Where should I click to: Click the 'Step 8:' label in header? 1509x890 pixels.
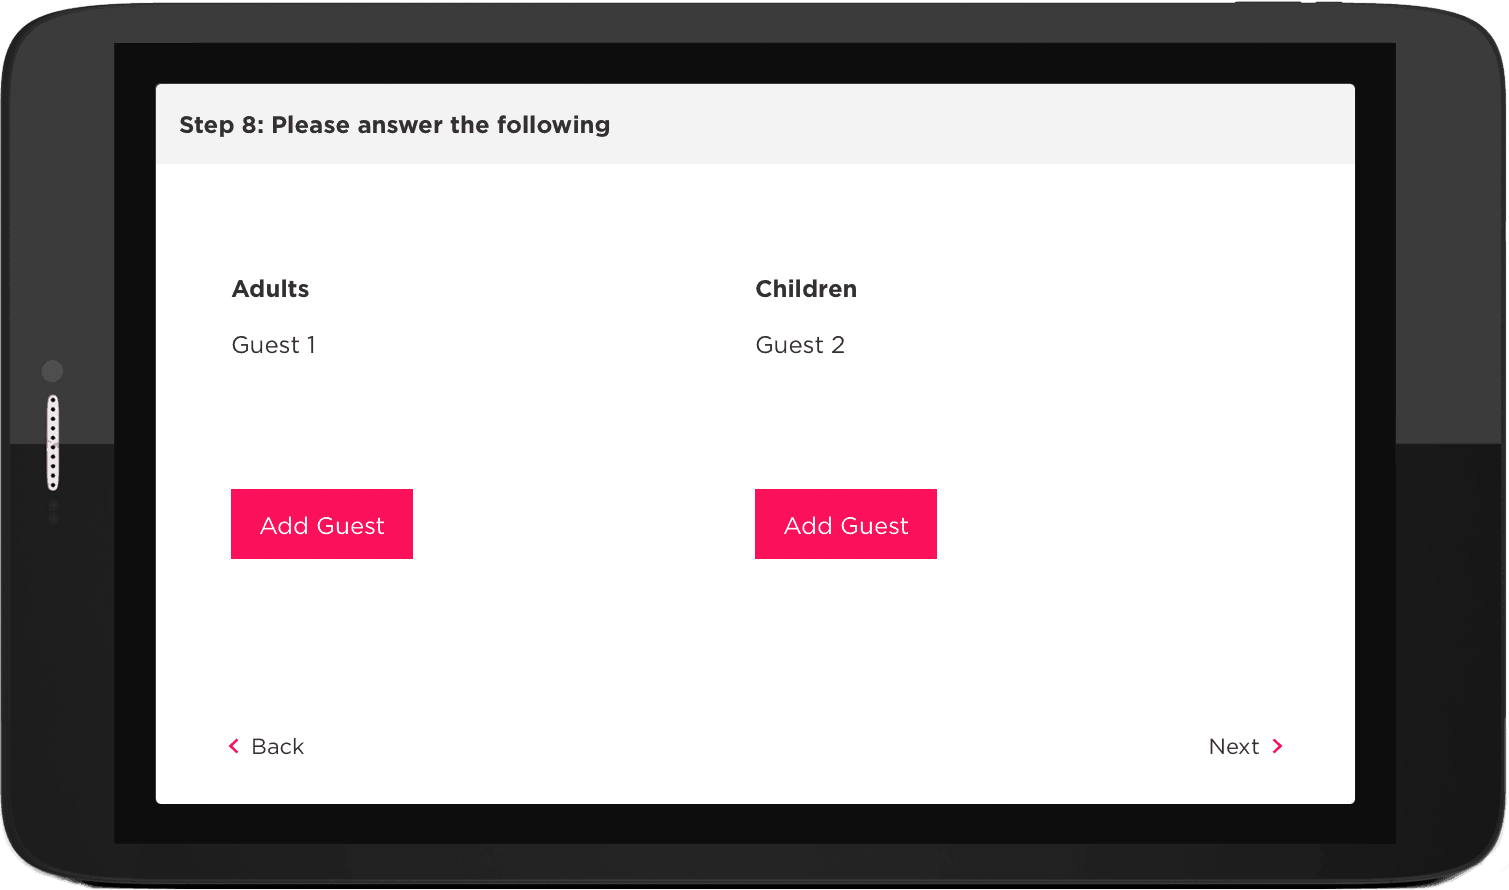pyautogui.click(x=221, y=125)
